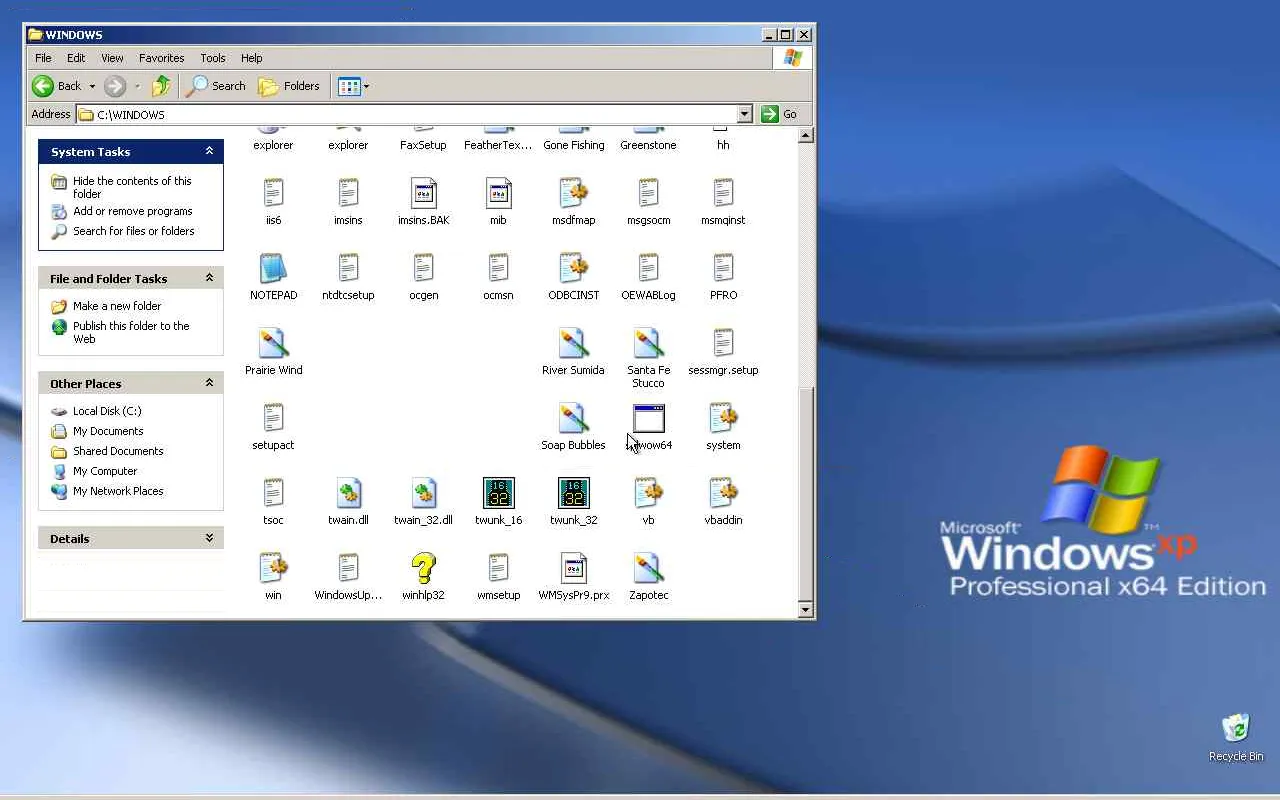Navigate to Local Disk (C:)
The height and width of the screenshot is (800, 1280).
pyautogui.click(x=107, y=411)
